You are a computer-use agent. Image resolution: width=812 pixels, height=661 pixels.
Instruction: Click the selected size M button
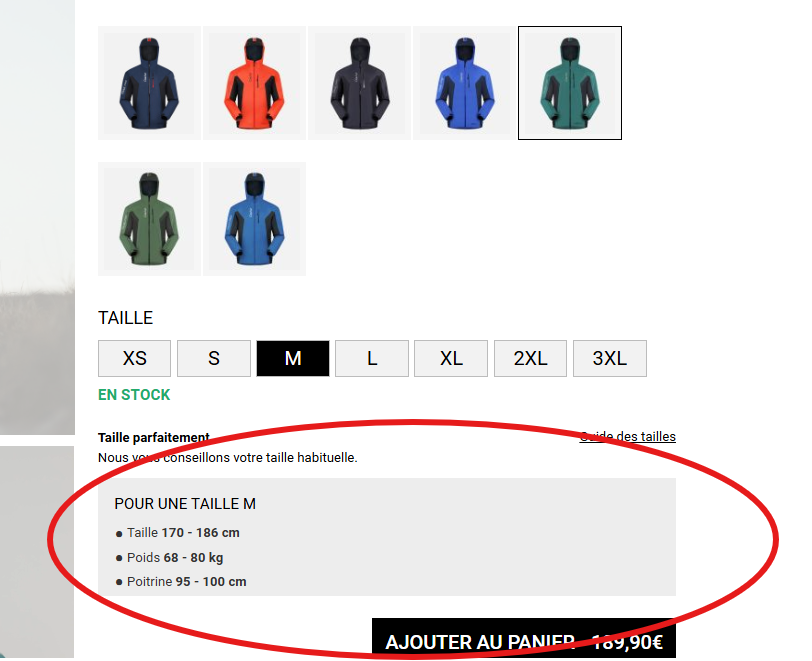click(x=293, y=358)
